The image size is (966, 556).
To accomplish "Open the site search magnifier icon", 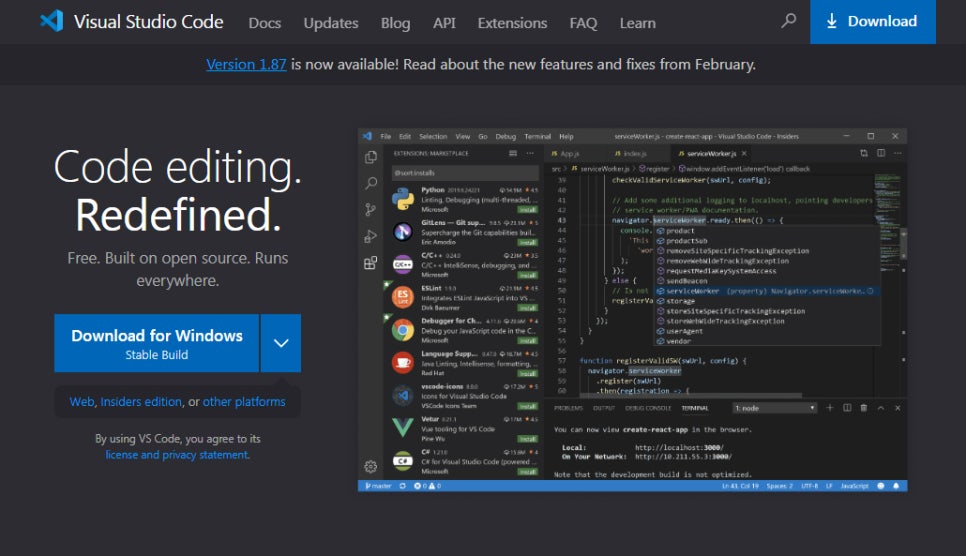I will point(788,21).
